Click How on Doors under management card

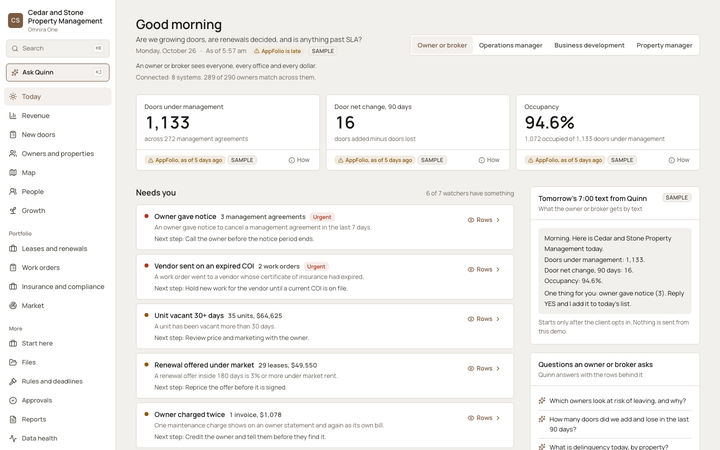tap(299, 160)
